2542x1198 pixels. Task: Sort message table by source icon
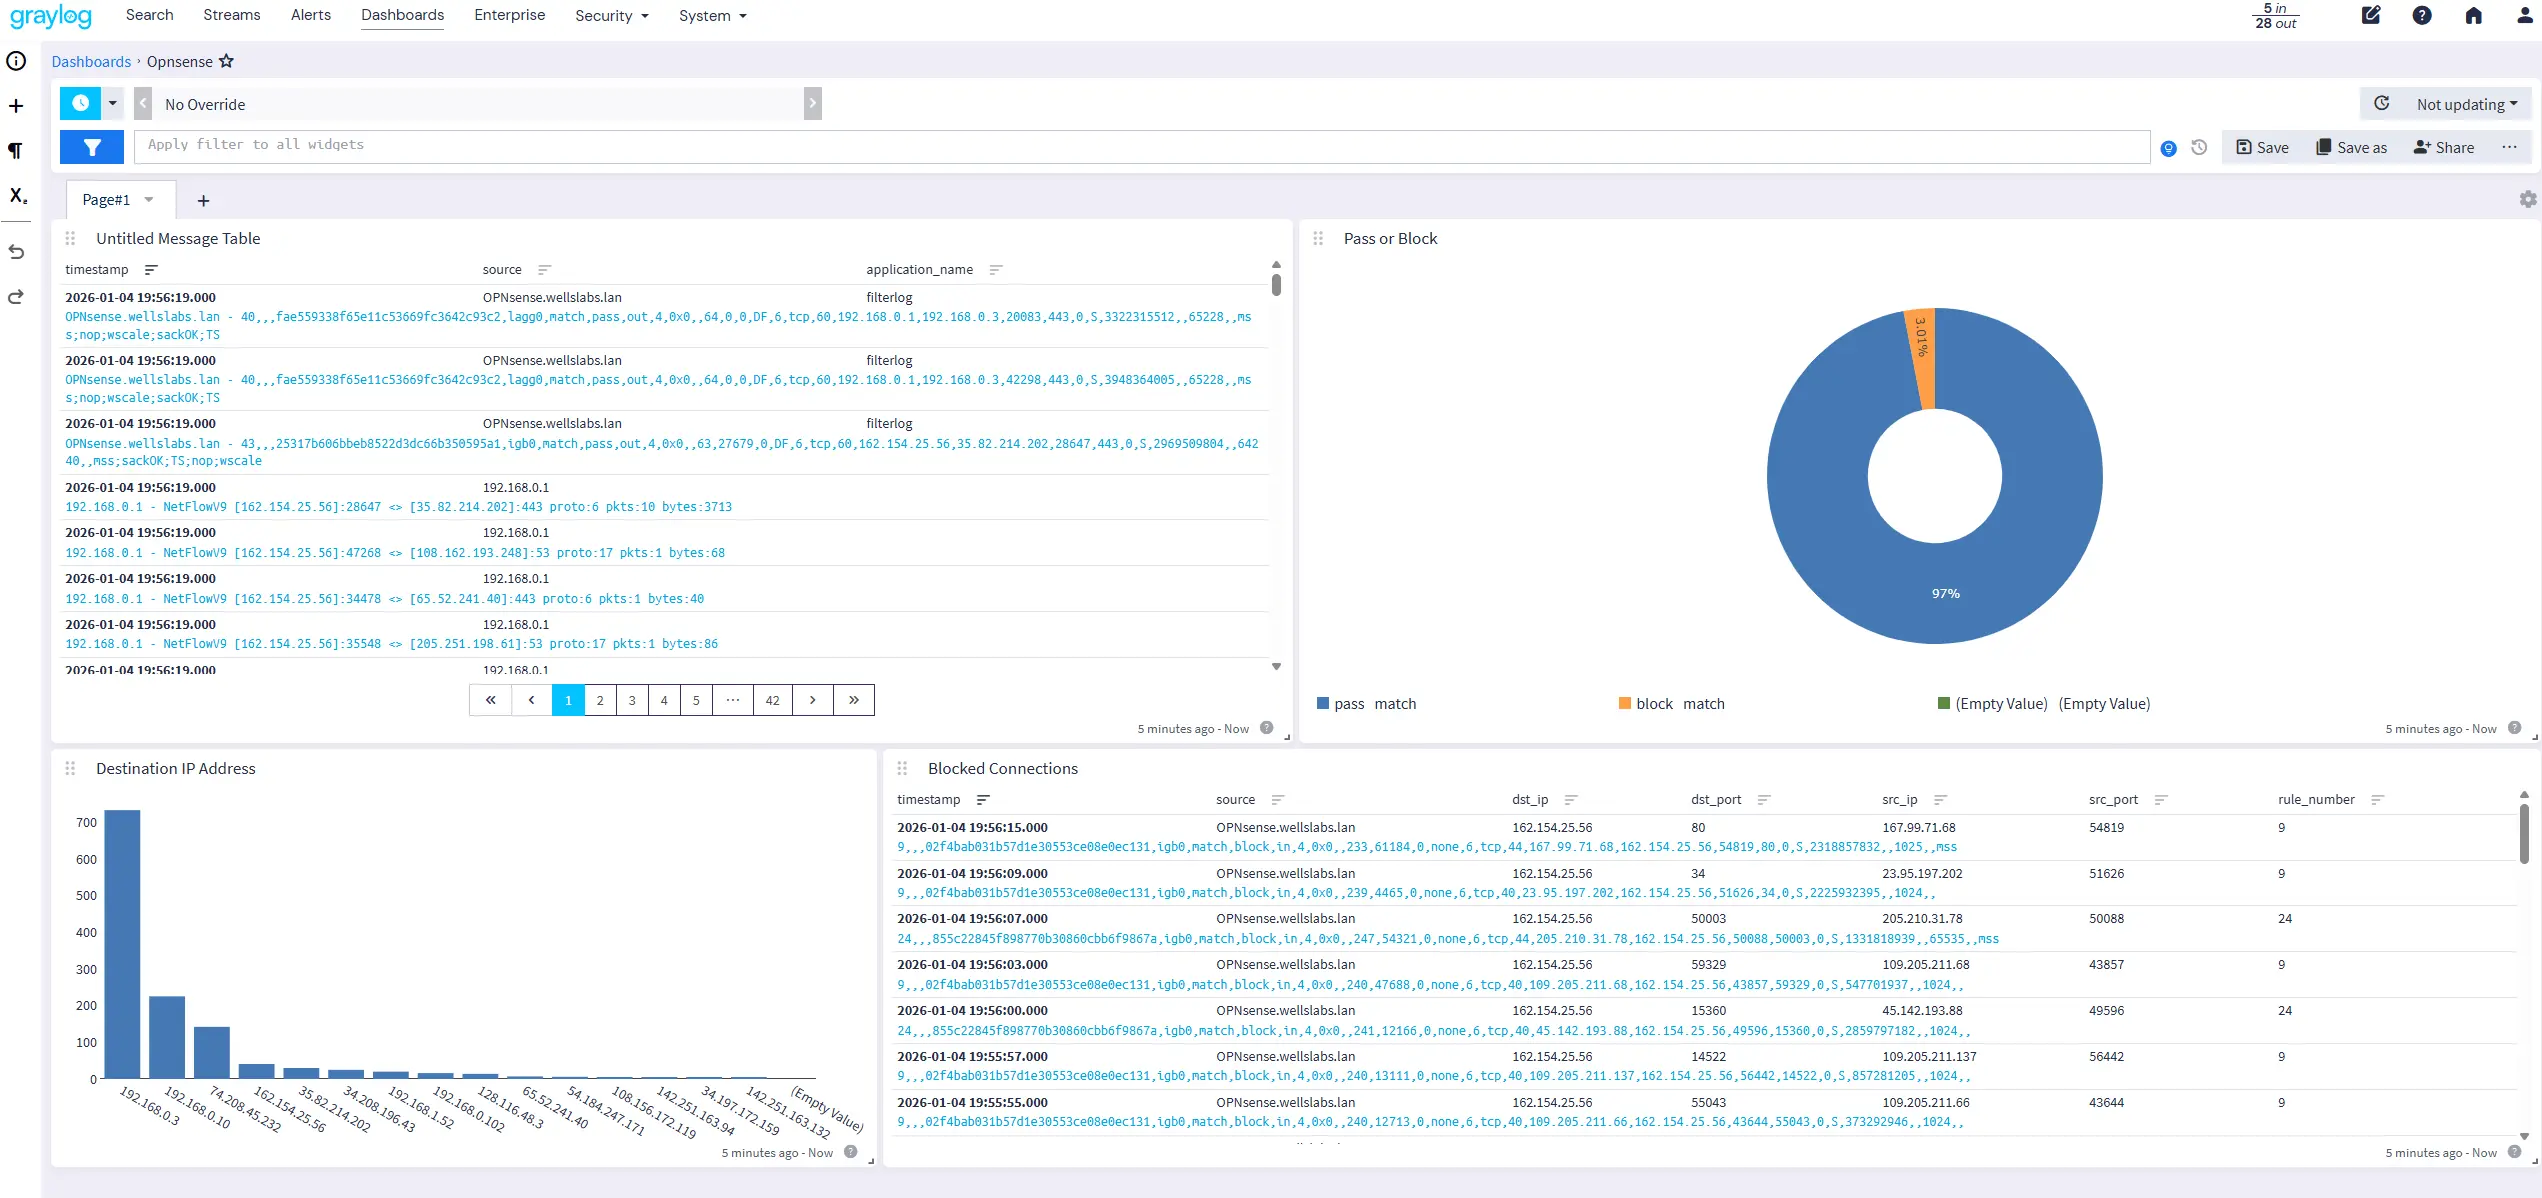point(545,270)
